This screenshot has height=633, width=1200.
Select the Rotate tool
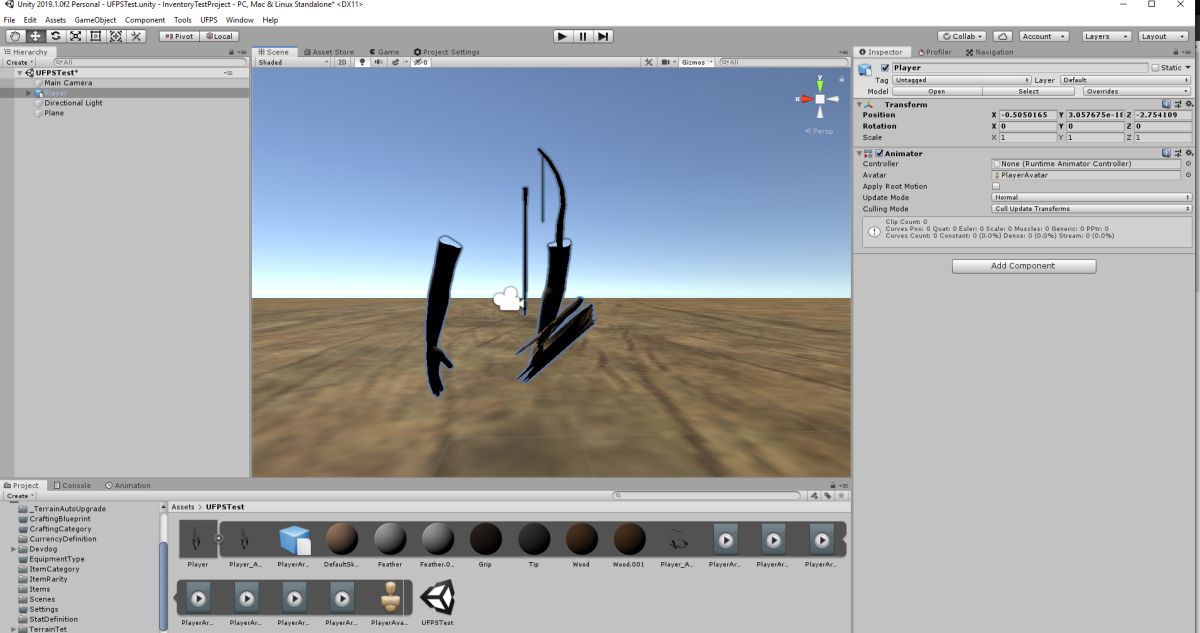pyautogui.click(x=55, y=36)
